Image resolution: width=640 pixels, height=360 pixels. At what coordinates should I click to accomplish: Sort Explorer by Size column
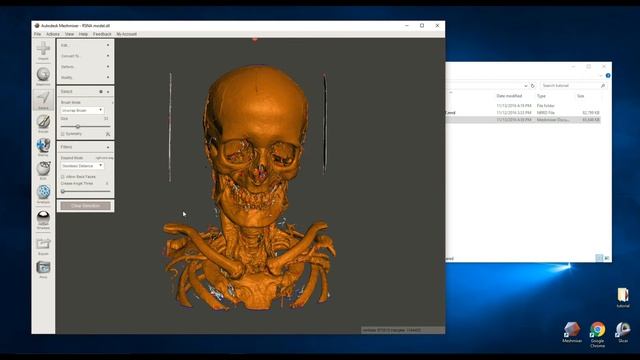tap(580, 96)
